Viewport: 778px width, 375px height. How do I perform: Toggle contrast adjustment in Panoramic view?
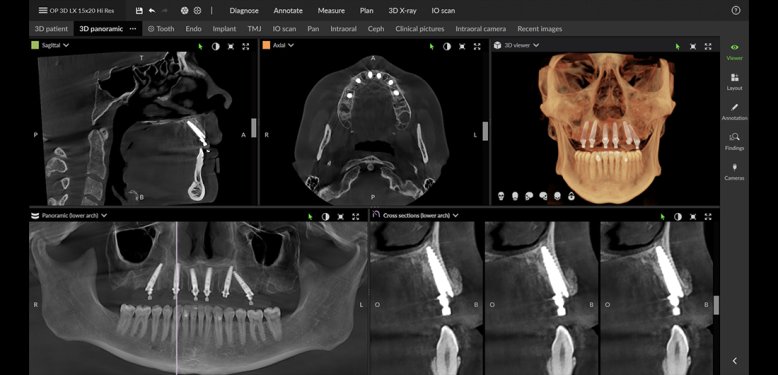pos(325,217)
